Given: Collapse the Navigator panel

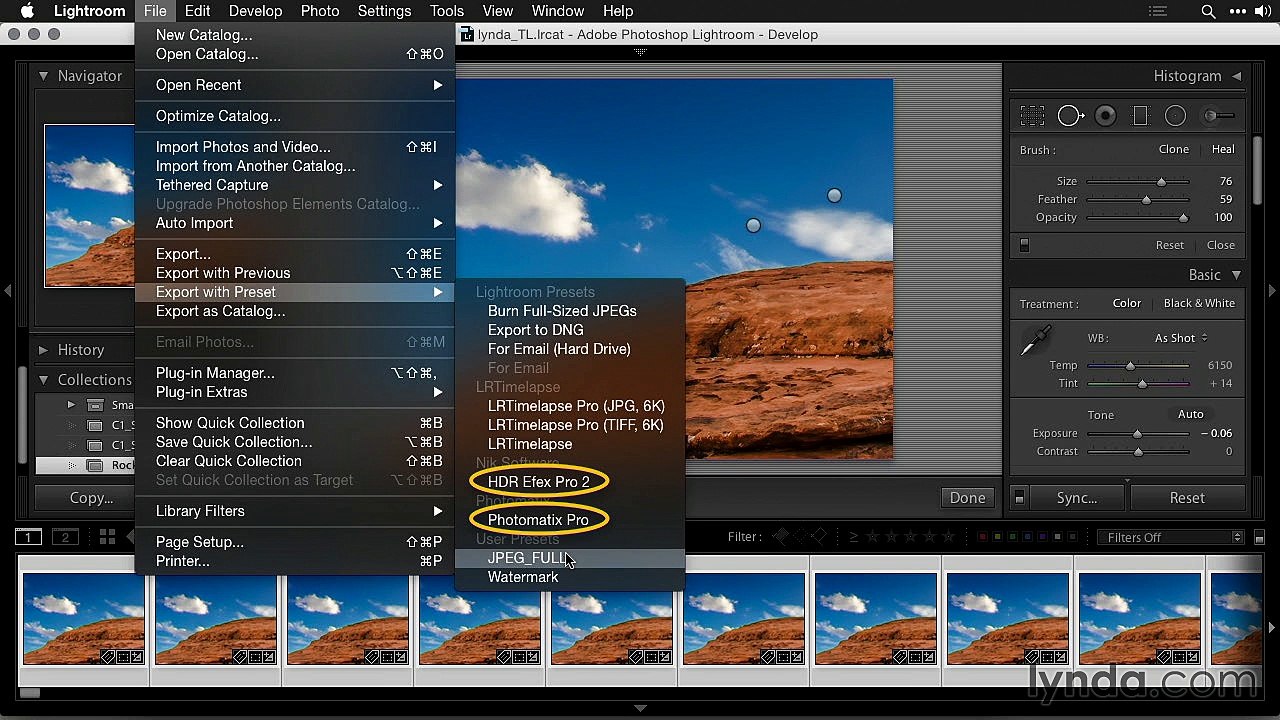Looking at the screenshot, I should 44,76.
